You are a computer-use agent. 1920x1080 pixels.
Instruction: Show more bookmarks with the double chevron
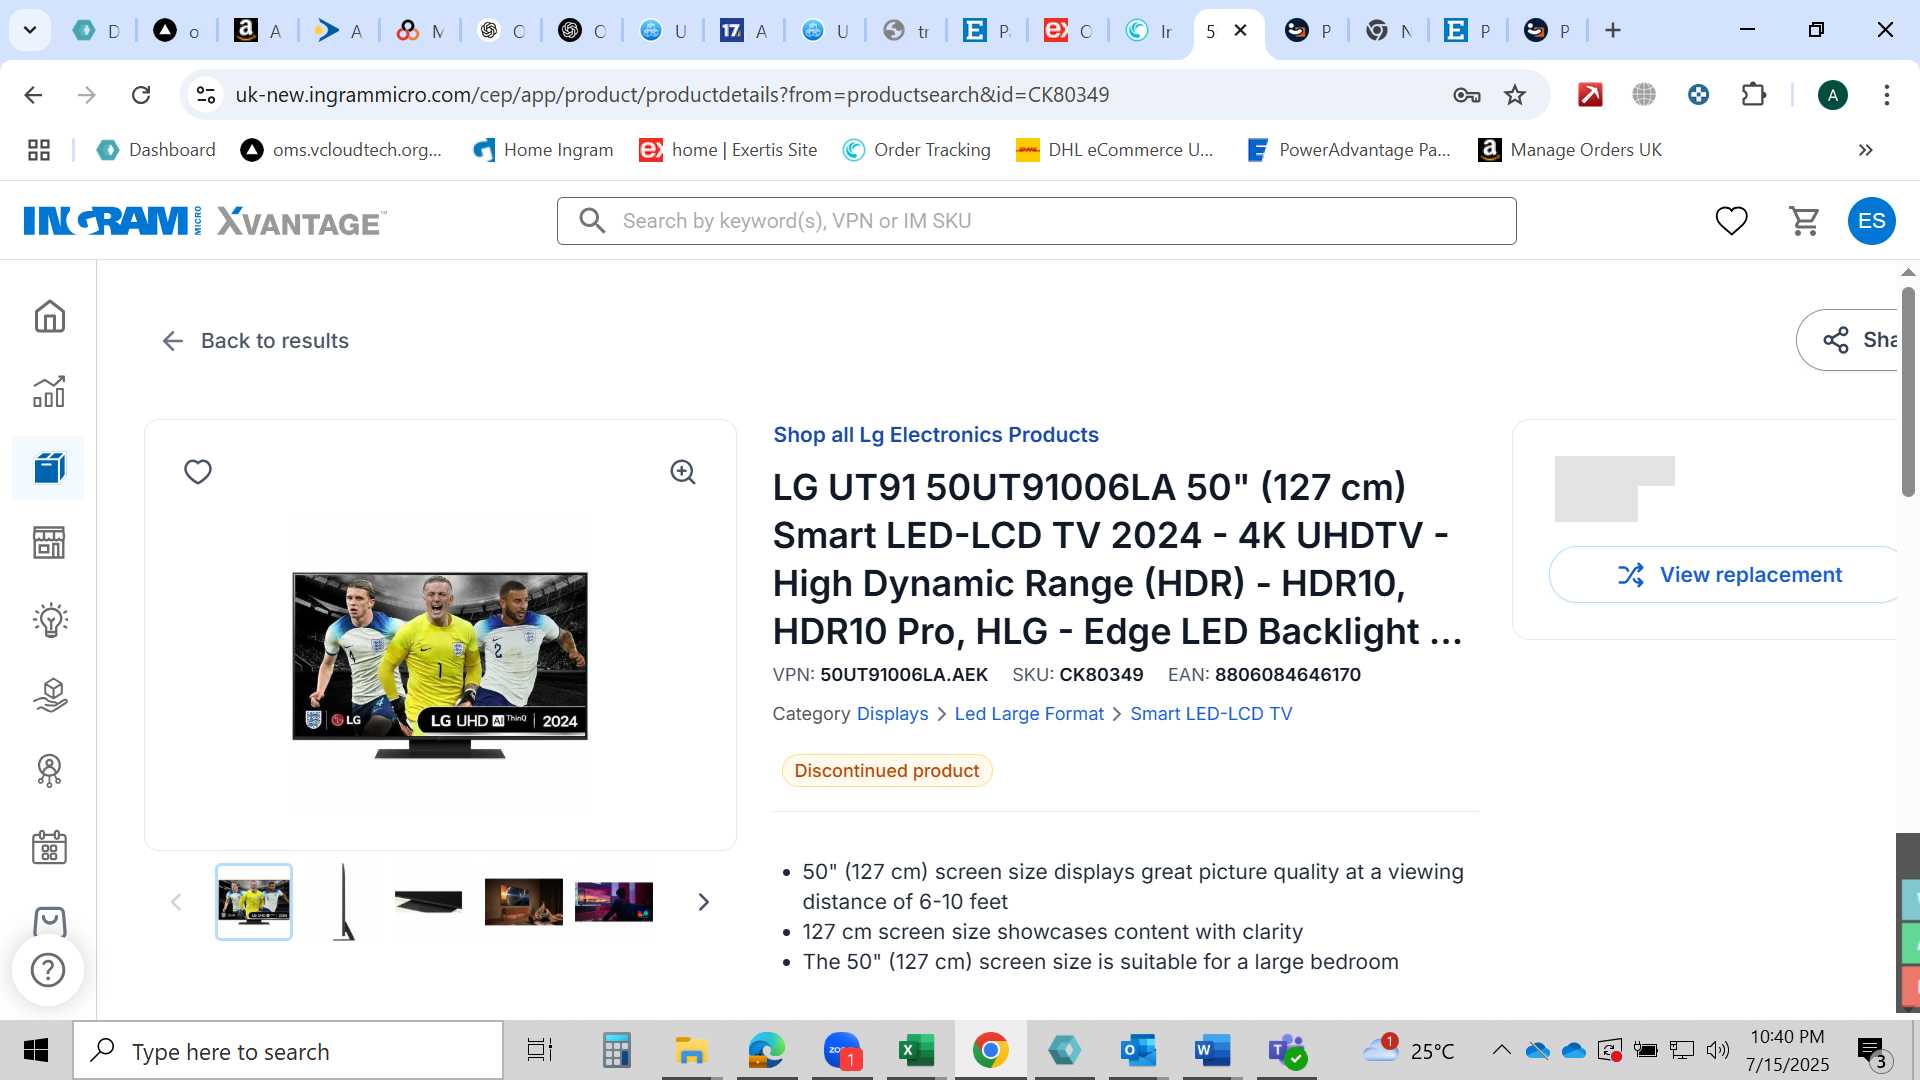[x=1865, y=150]
